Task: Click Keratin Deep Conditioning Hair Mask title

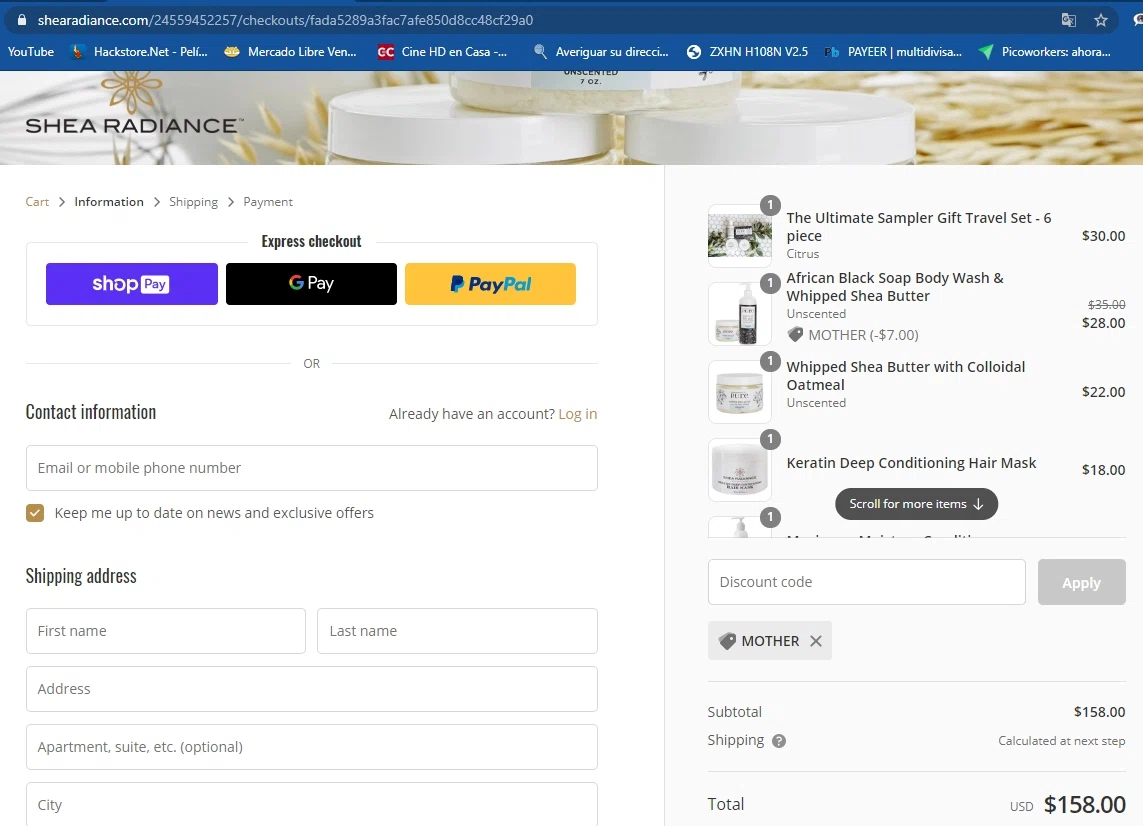Action: 911,463
